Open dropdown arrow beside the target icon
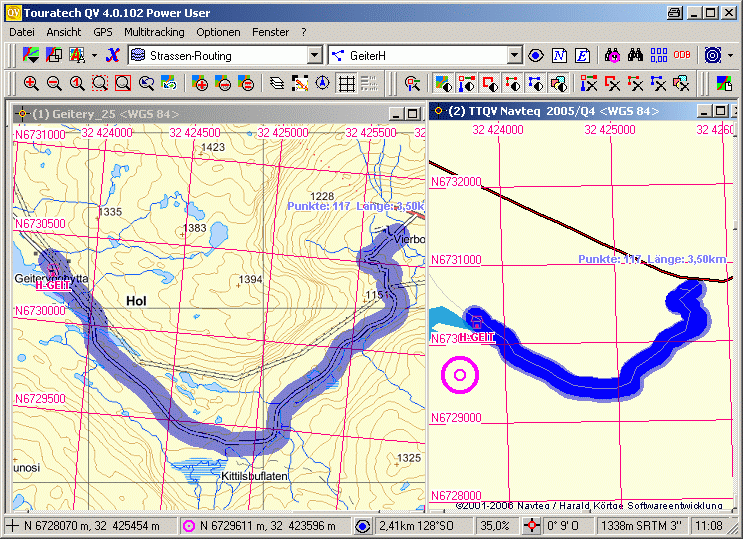This screenshot has width=743, height=539. tap(730, 55)
